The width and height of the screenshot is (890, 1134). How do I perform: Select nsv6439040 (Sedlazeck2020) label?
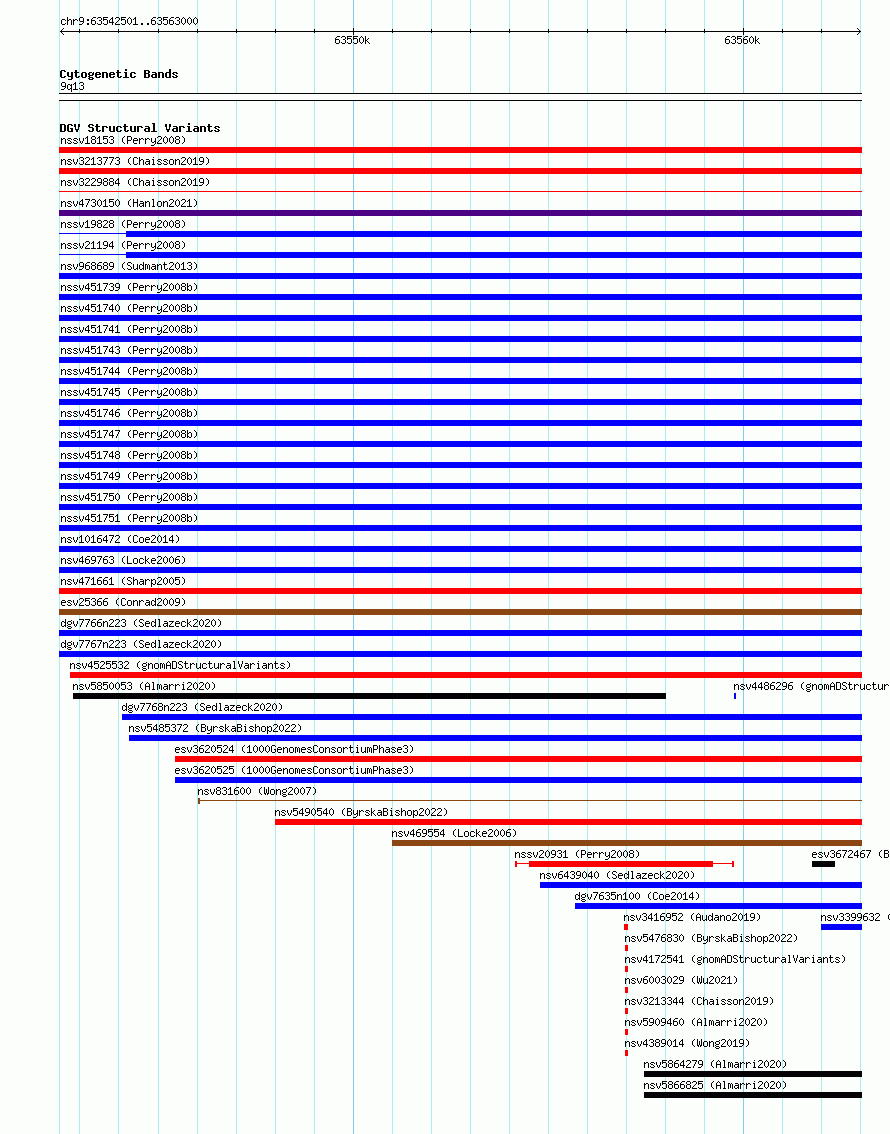coord(617,874)
